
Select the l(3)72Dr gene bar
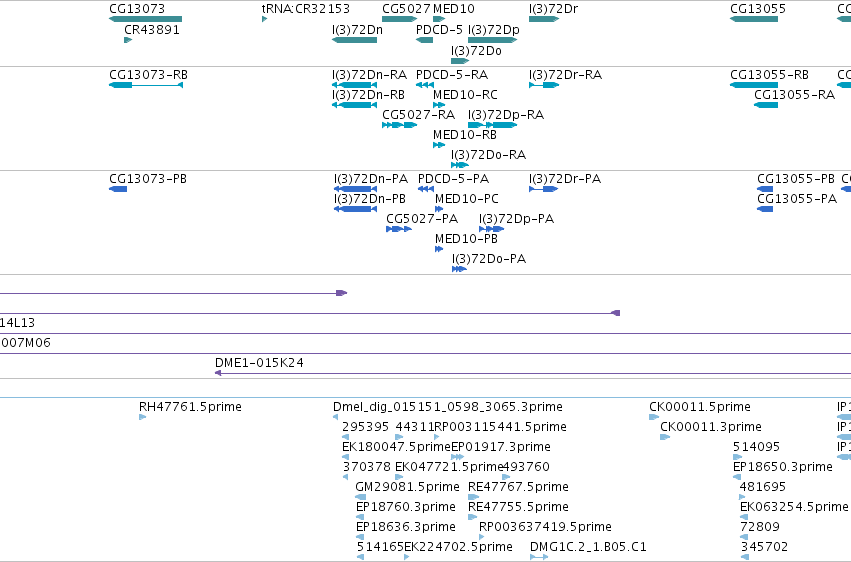click(544, 19)
